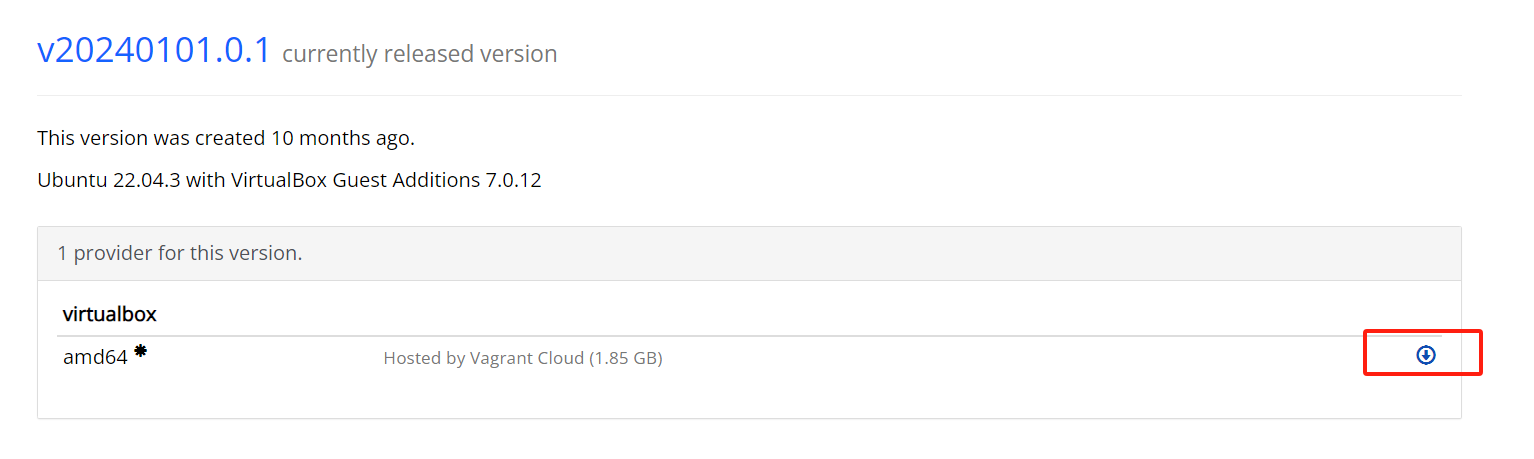The height and width of the screenshot is (459, 1534).
Task: Download the amd64 virtualbox box
Action: click(x=1426, y=355)
